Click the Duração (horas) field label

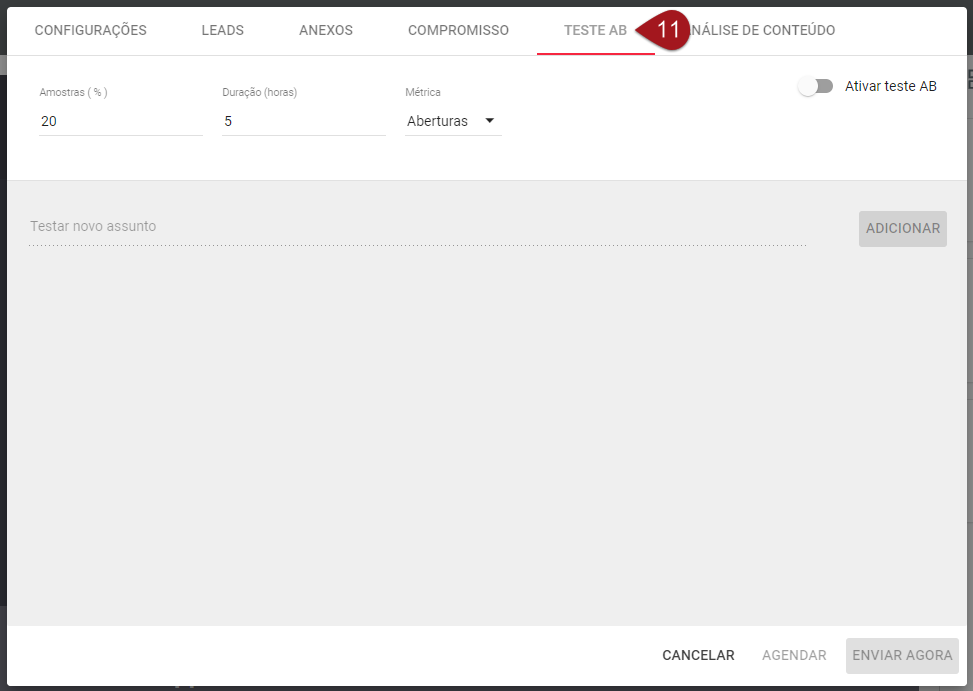coord(259,92)
